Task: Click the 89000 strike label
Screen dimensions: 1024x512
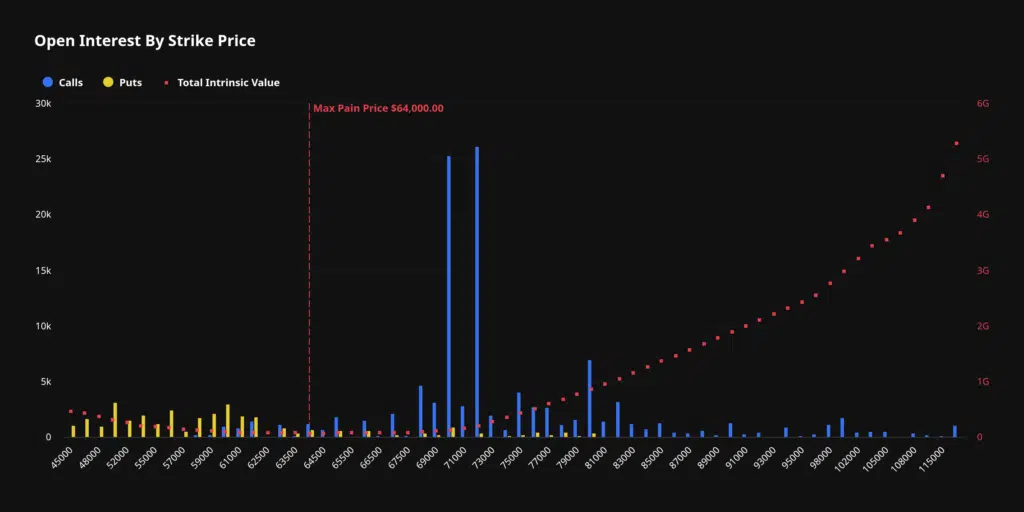Action: click(711, 456)
